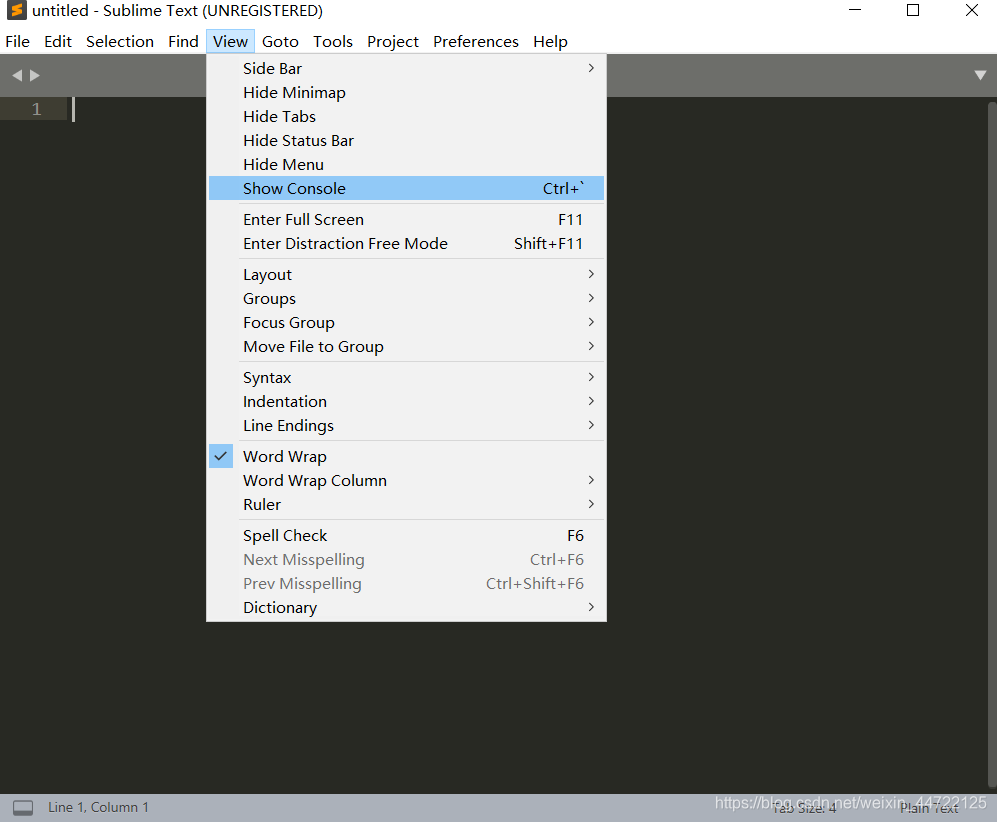Choose Hide Minimap

pyautogui.click(x=406, y=92)
